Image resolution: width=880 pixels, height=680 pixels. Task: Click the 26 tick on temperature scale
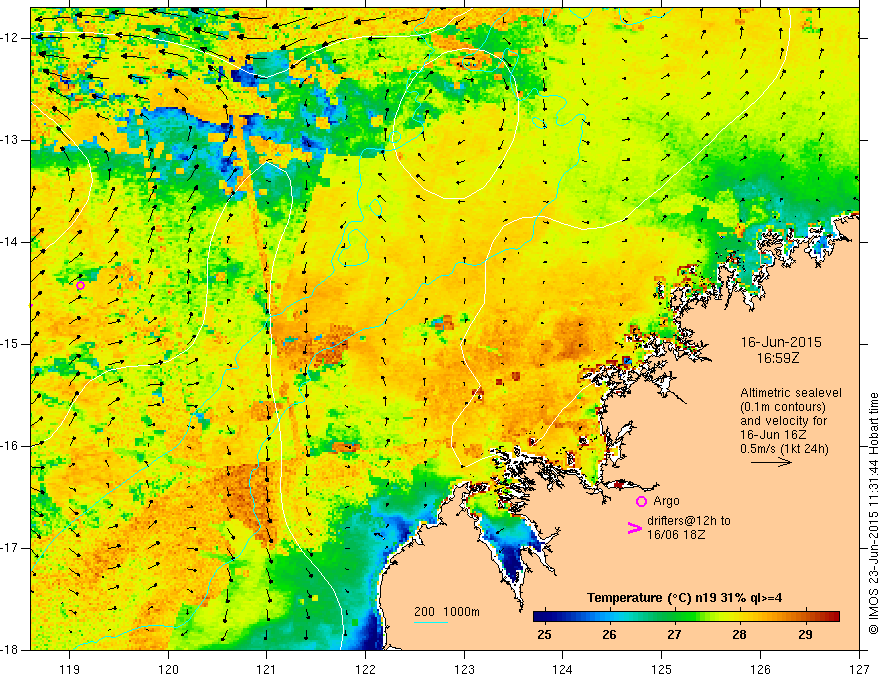pos(609,635)
